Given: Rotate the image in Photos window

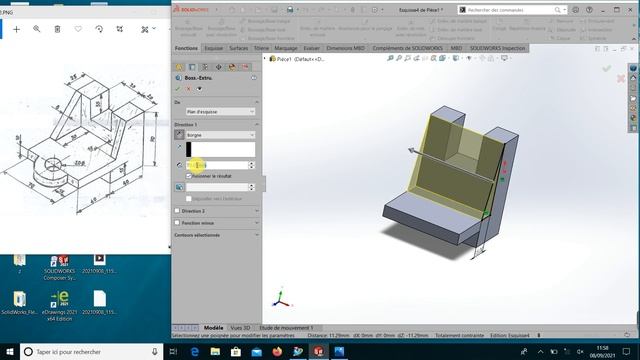Looking at the screenshot, I should [99, 29].
